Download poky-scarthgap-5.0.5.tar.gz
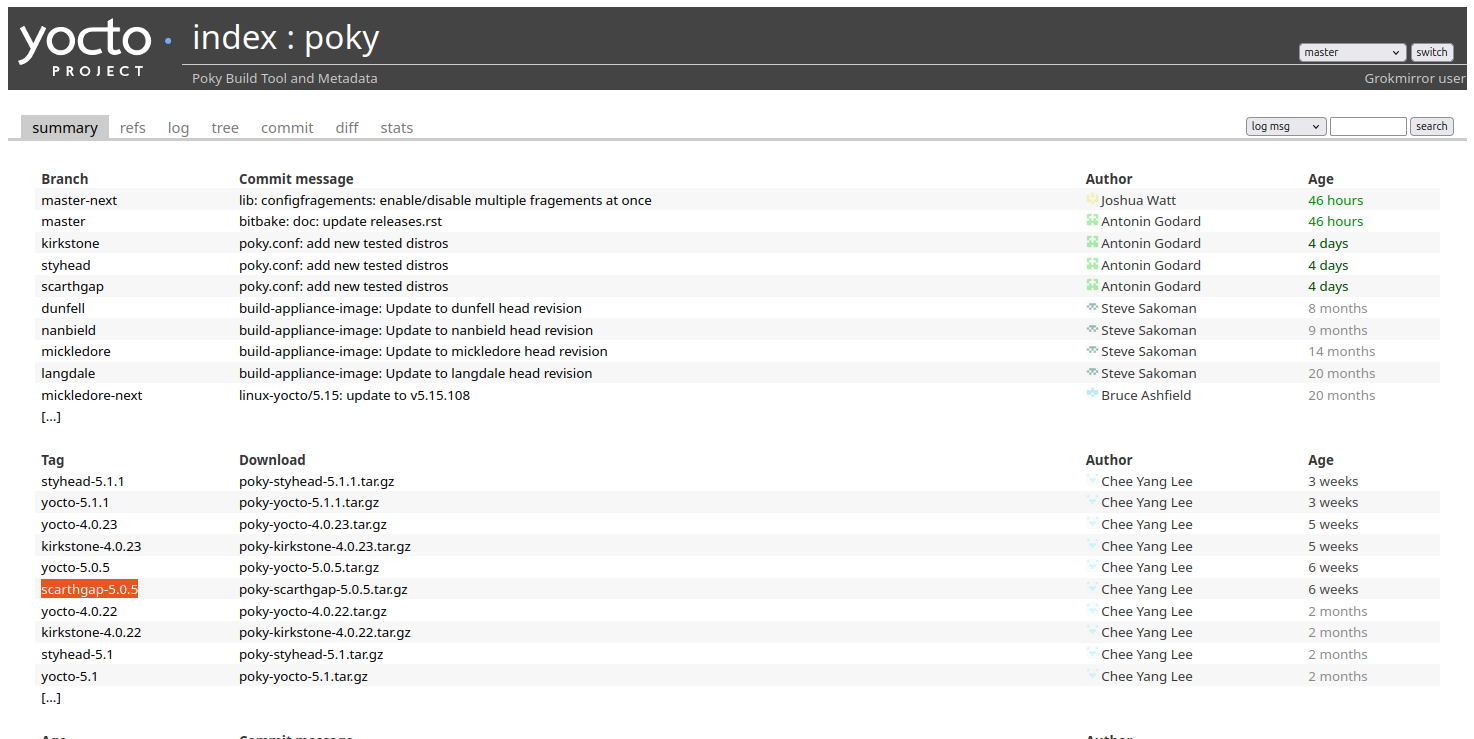1474x739 pixels. (x=322, y=589)
